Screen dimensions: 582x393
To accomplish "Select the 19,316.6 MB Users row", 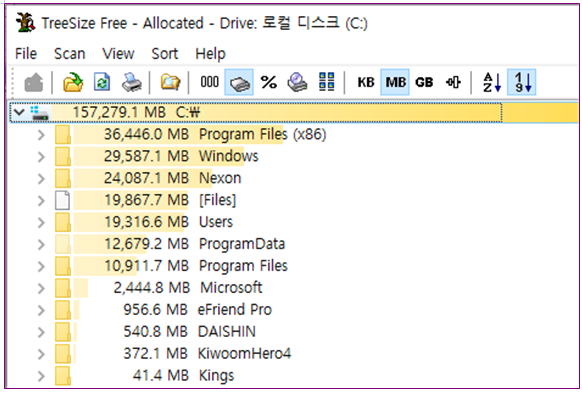I will (x=168, y=222).
